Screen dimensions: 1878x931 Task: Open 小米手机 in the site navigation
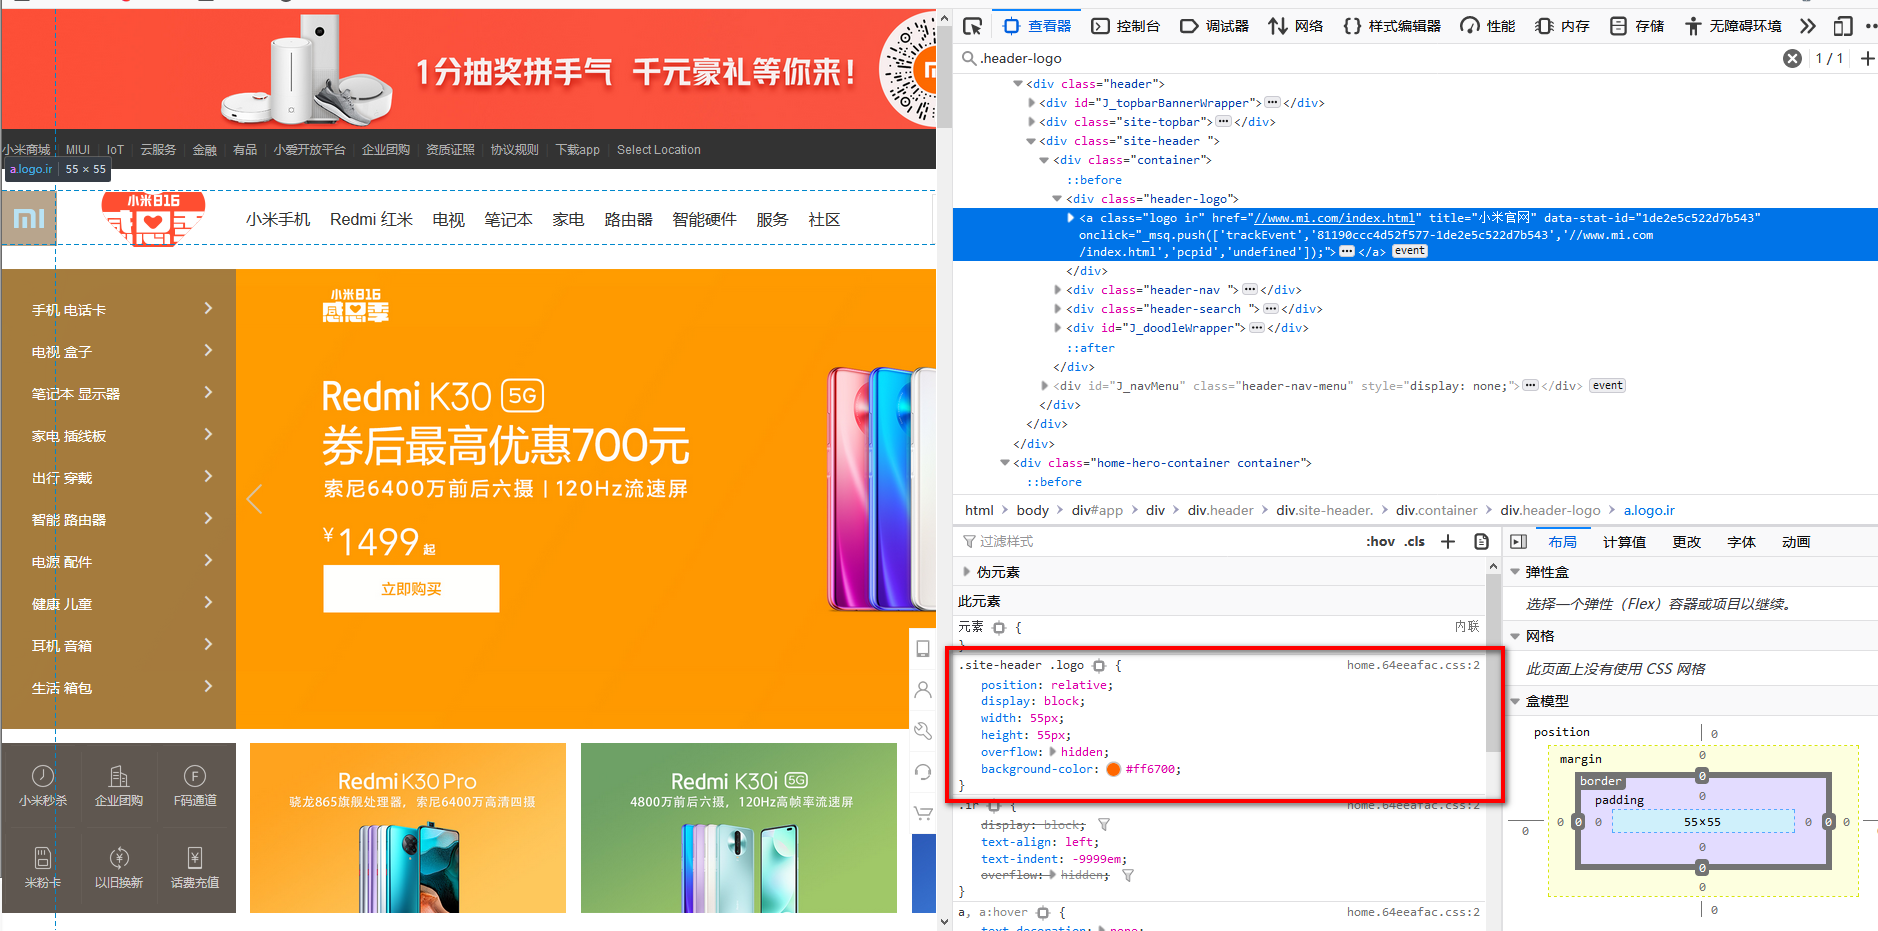(278, 219)
